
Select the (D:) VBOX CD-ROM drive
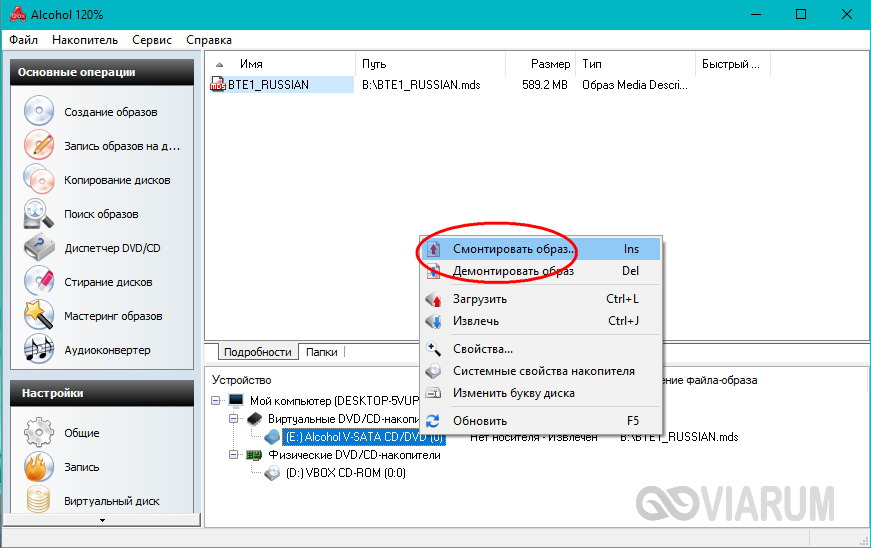(x=346, y=473)
